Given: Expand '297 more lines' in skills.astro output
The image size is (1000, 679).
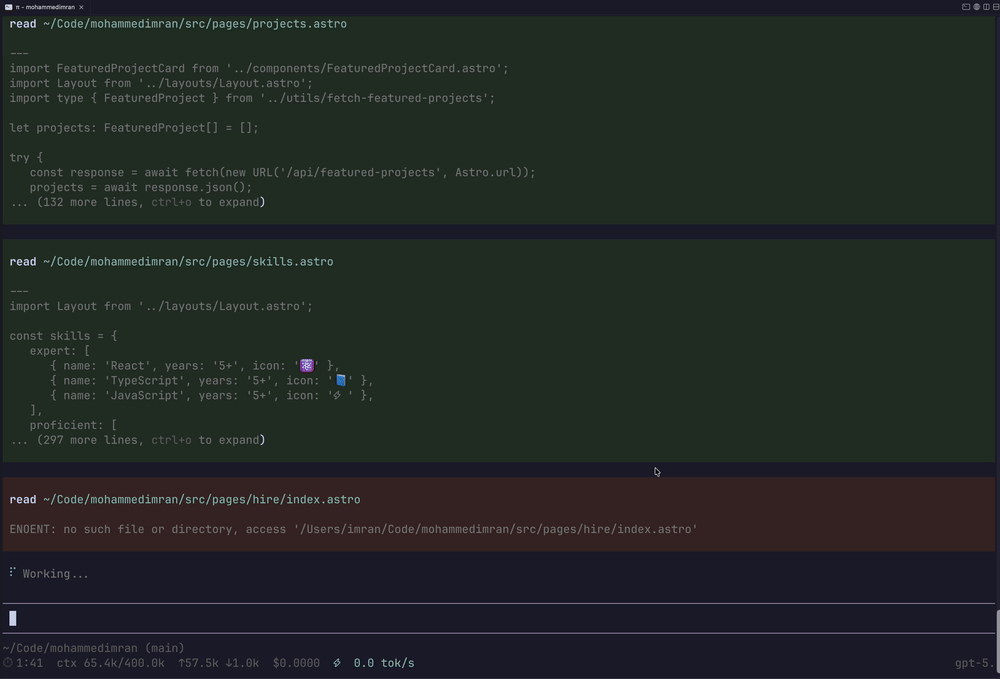Looking at the screenshot, I should (137, 440).
